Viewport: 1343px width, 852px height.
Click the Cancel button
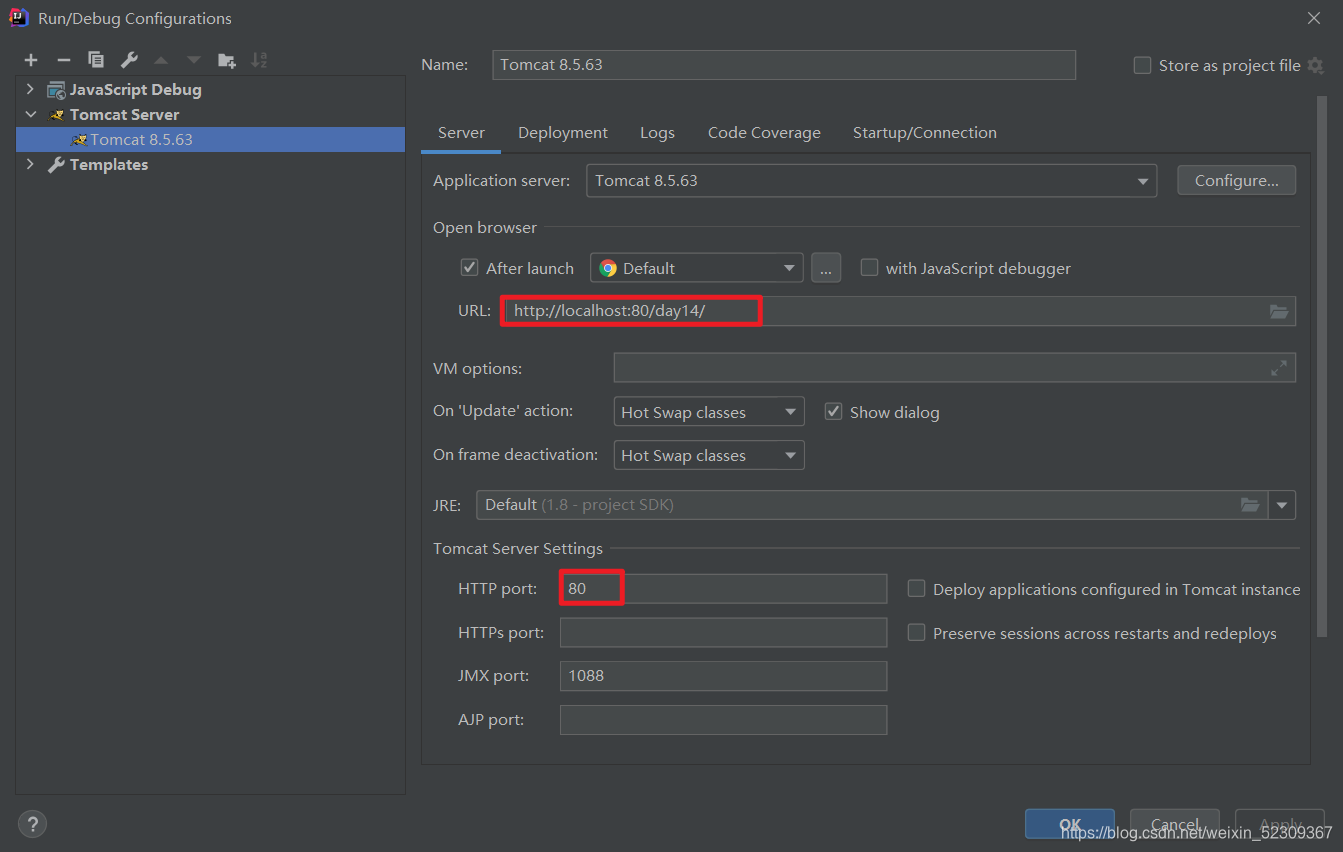(1175, 824)
